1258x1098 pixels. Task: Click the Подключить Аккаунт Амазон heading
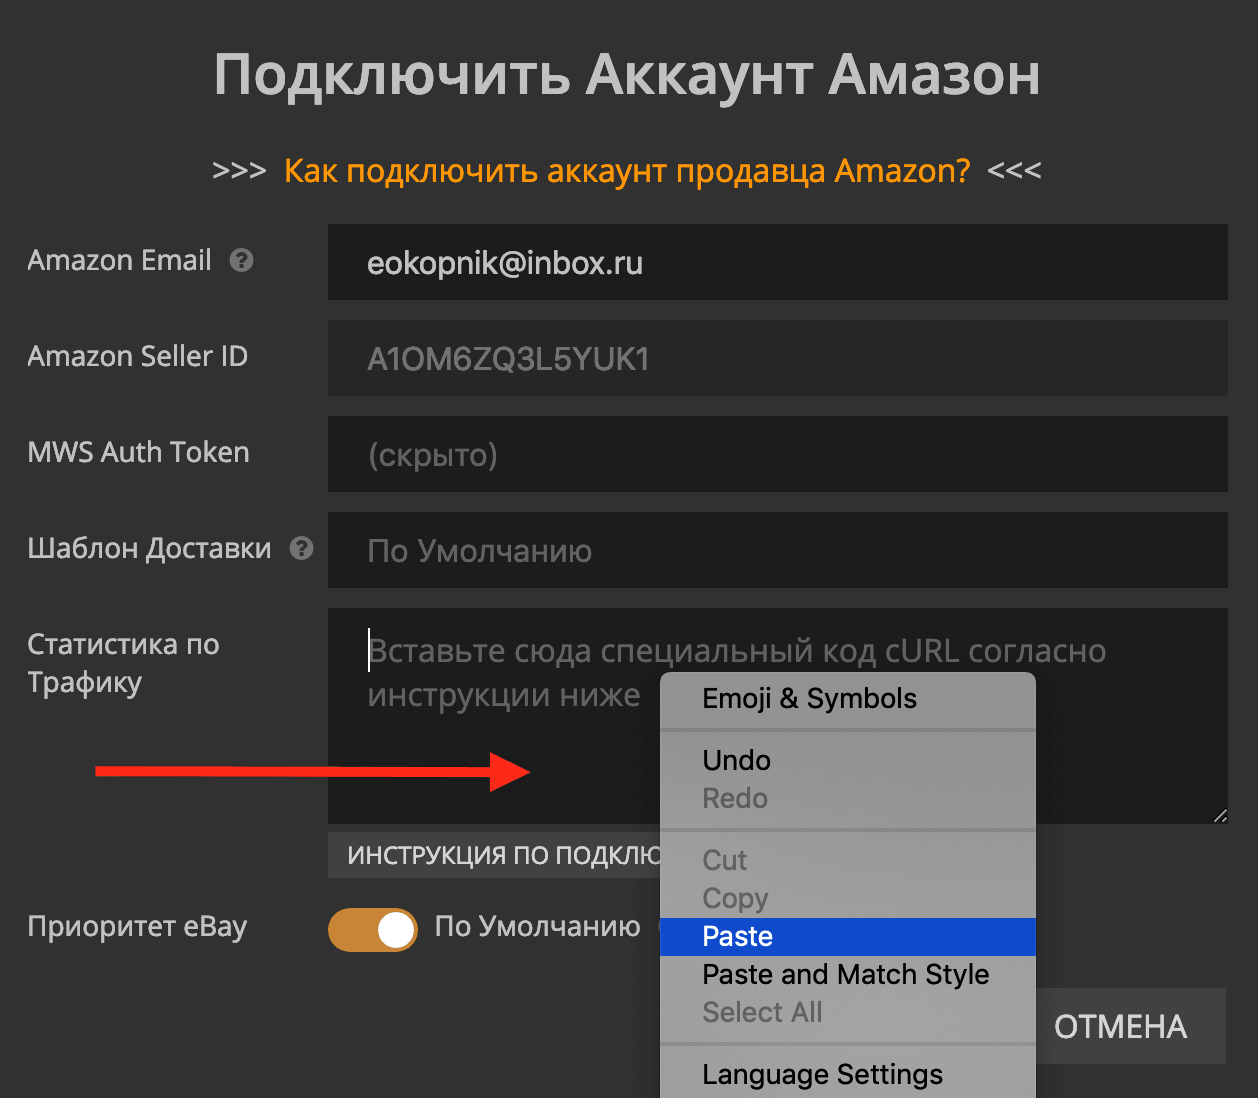click(x=627, y=75)
